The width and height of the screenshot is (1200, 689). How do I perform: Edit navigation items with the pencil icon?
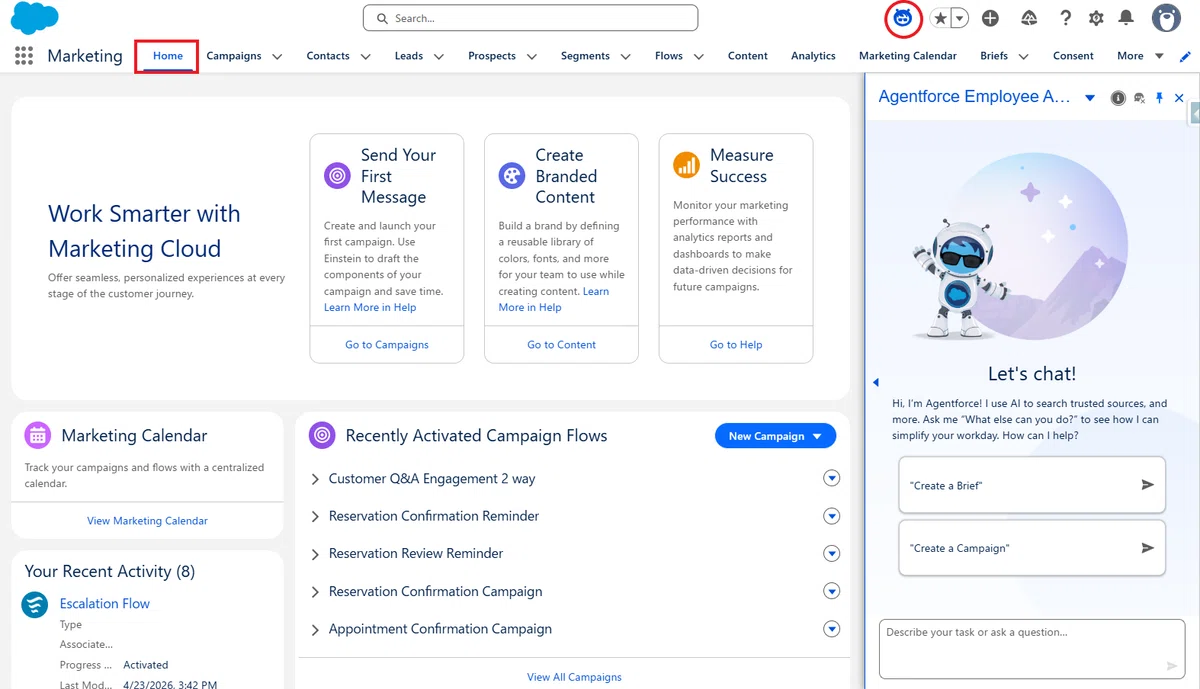[x=1187, y=56]
